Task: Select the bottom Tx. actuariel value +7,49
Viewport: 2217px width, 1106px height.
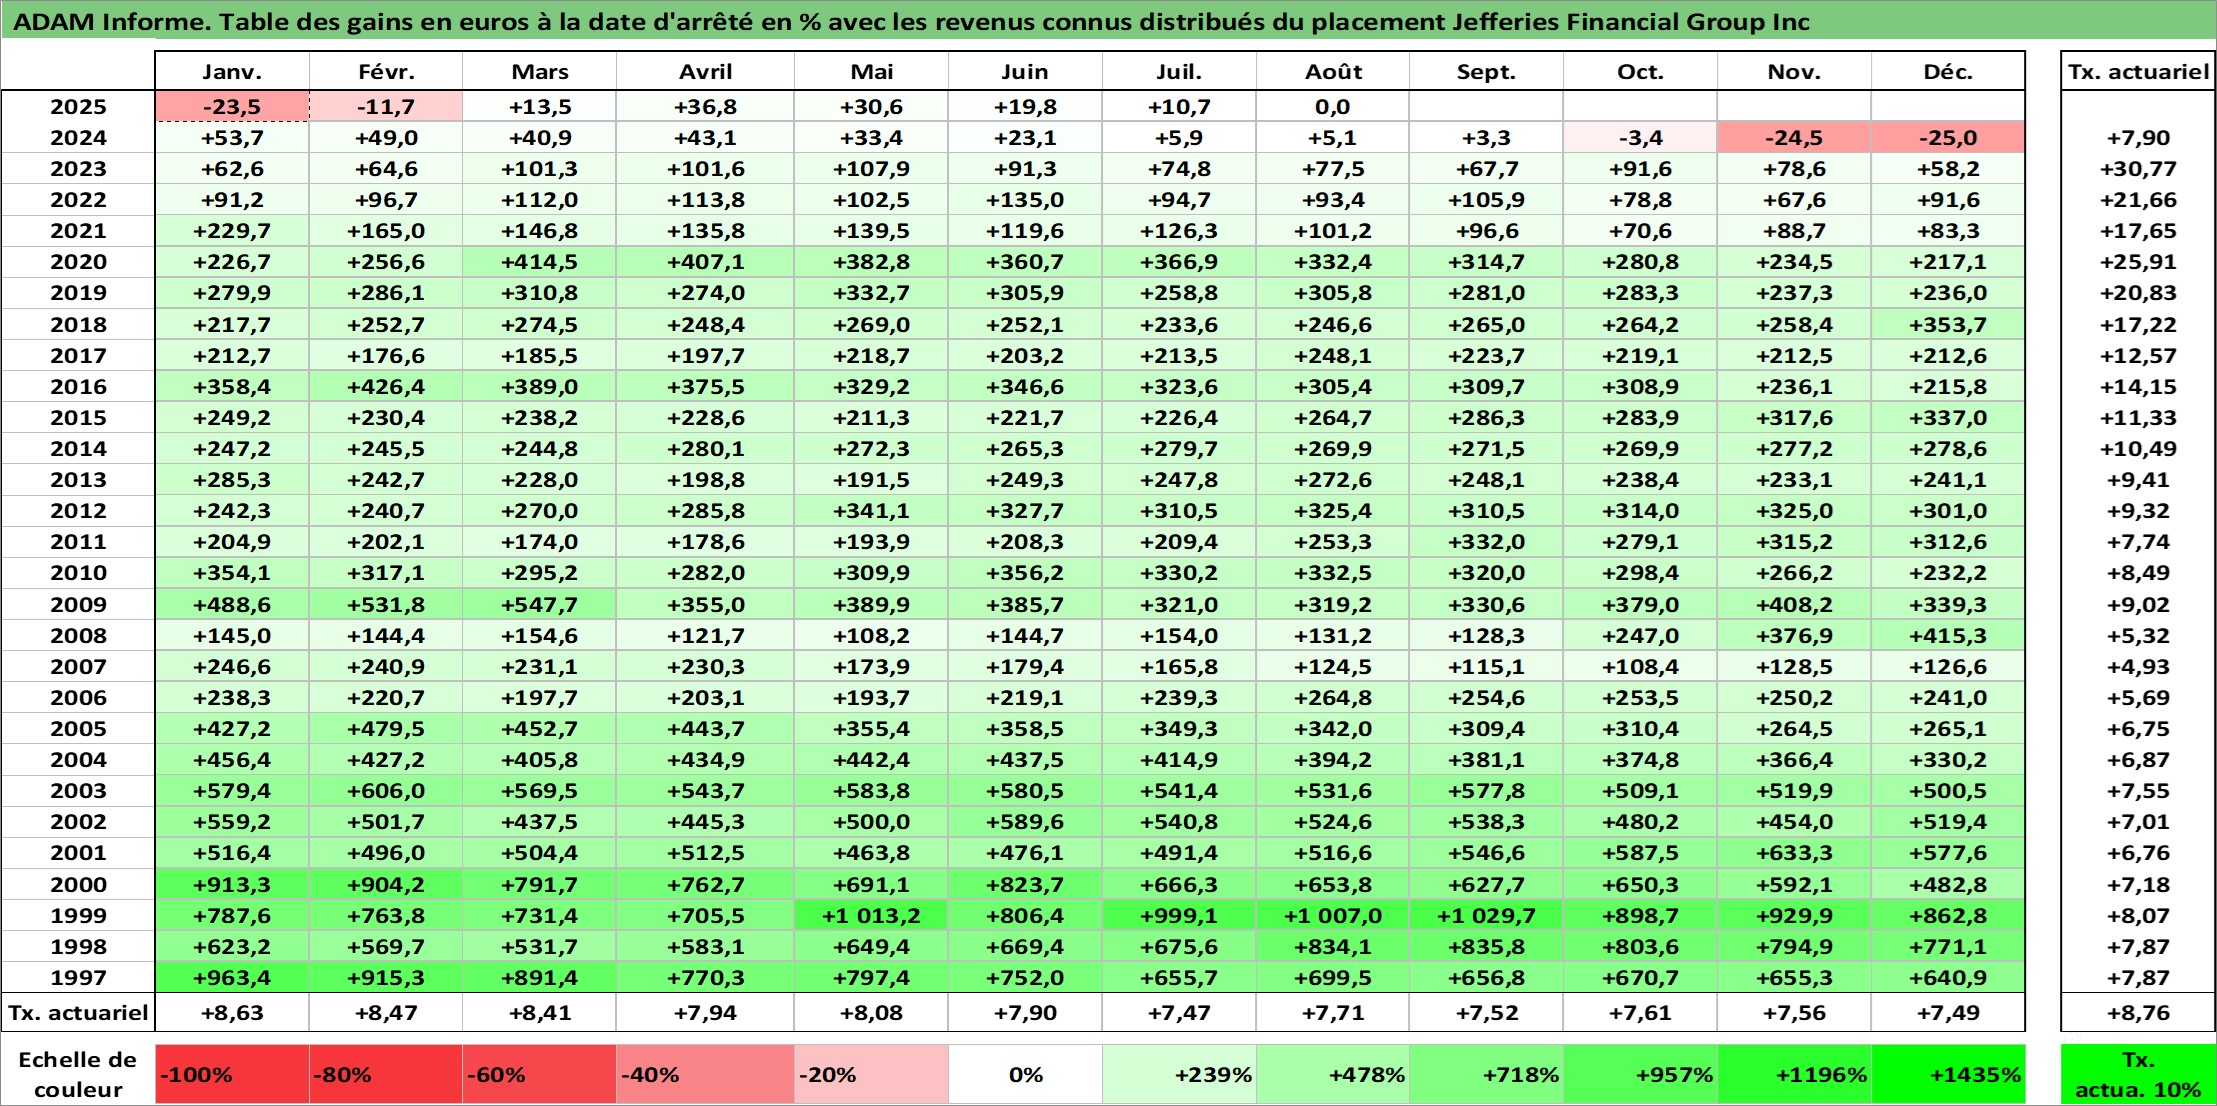Action: 1948,1012
